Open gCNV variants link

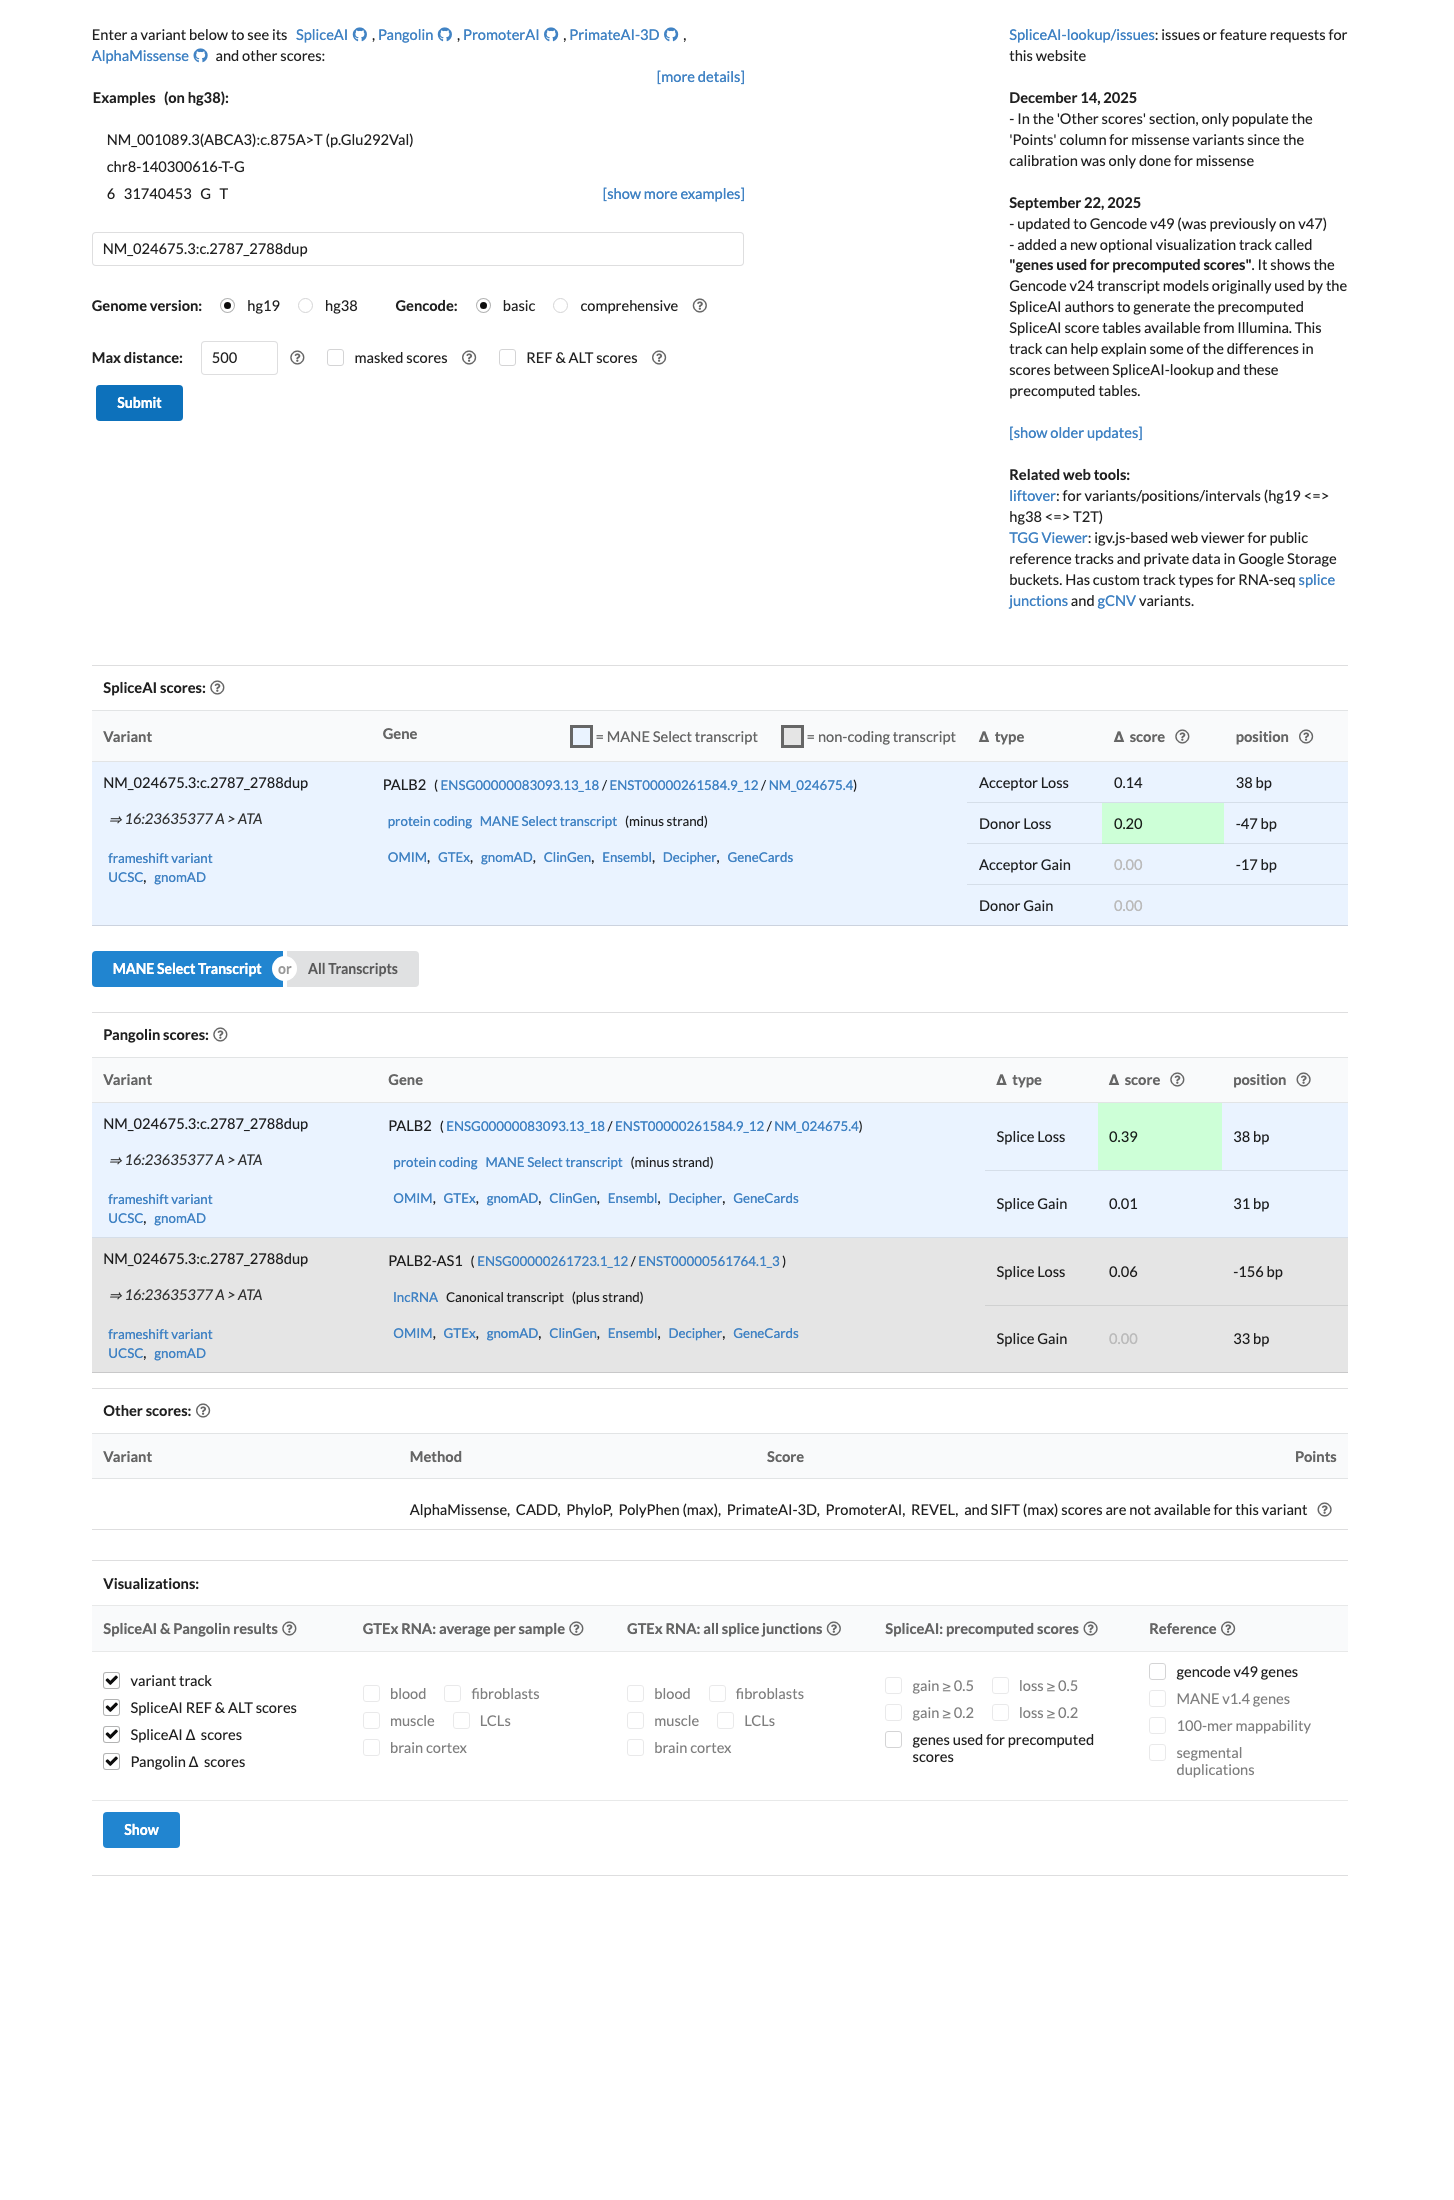coord(1116,601)
